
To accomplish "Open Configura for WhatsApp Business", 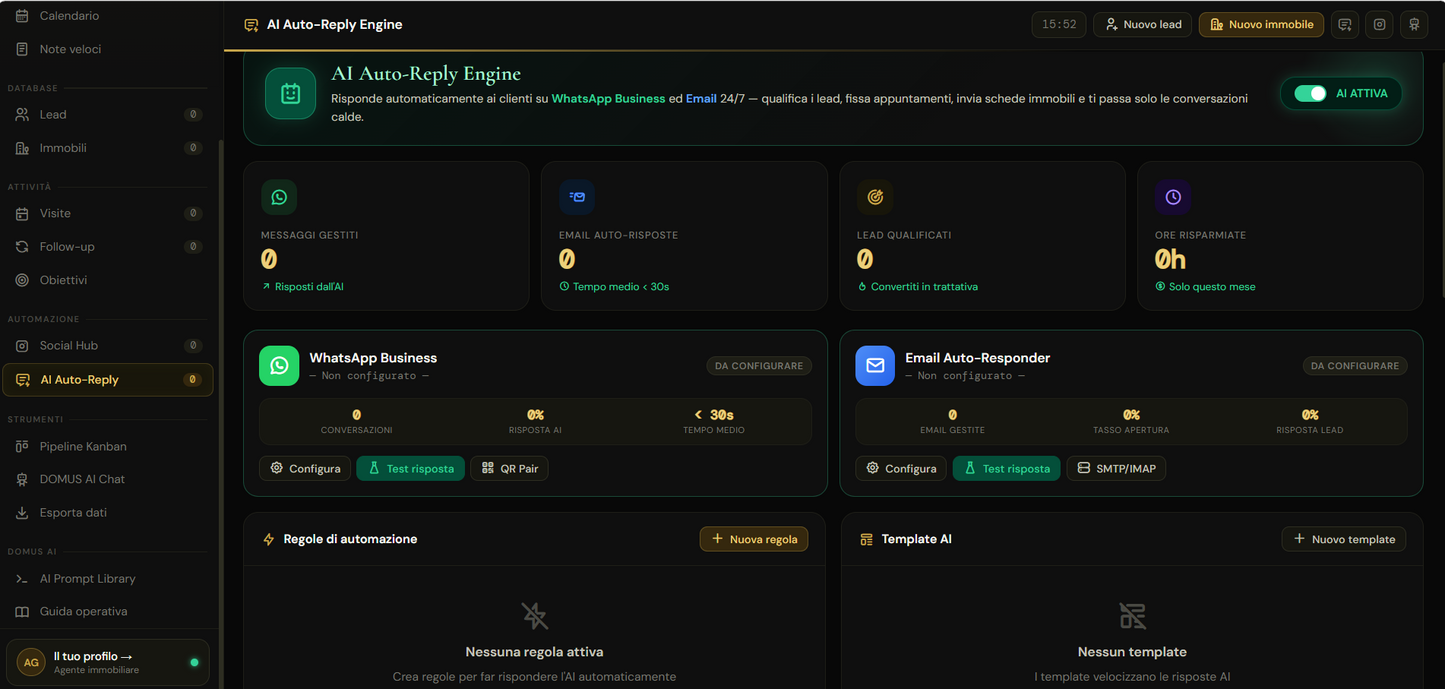I will [305, 468].
